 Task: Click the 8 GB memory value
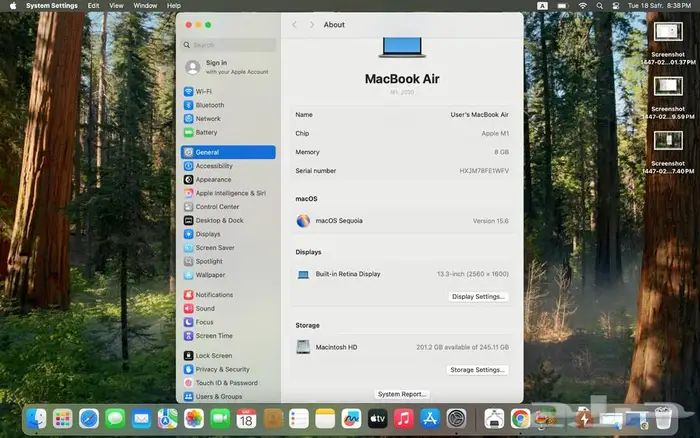coord(501,152)
